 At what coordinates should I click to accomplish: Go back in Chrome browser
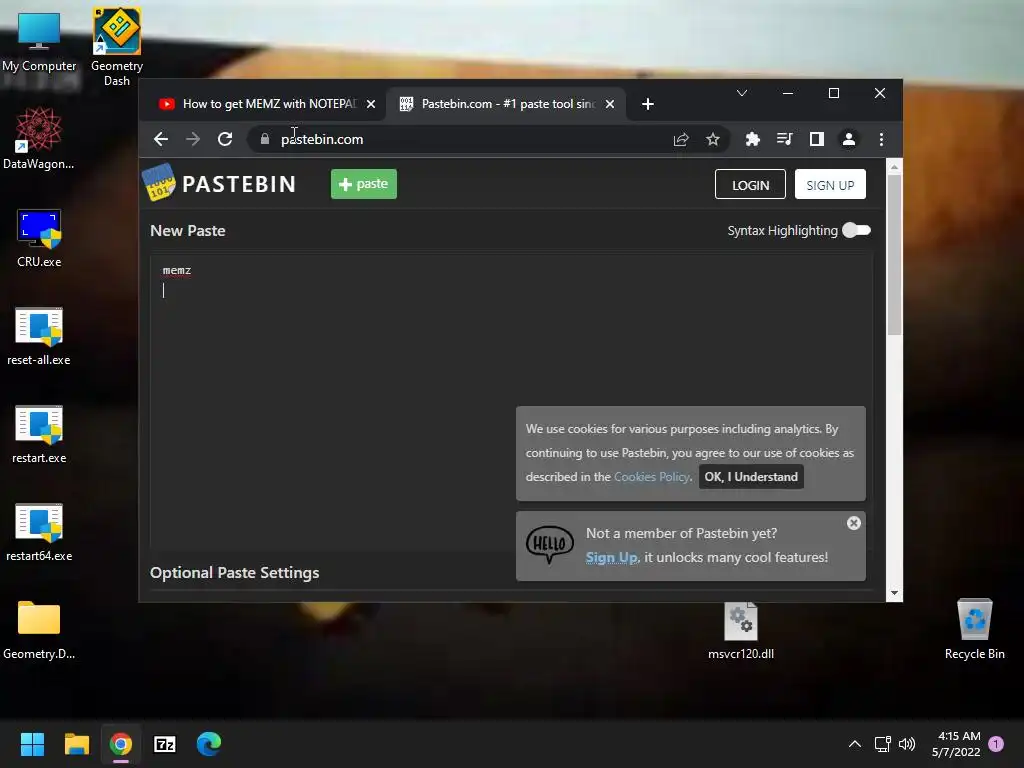[161, 139]
